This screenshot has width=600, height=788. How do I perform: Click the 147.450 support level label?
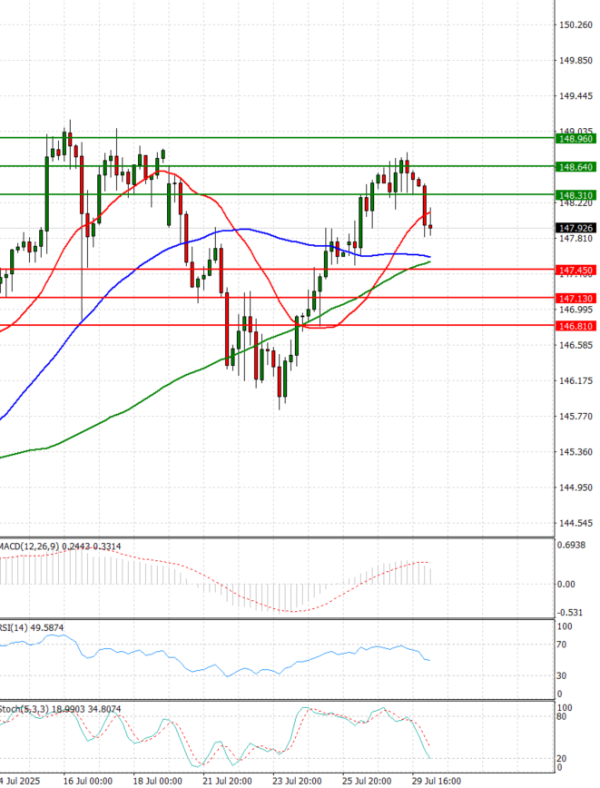(x=575, y=270)
